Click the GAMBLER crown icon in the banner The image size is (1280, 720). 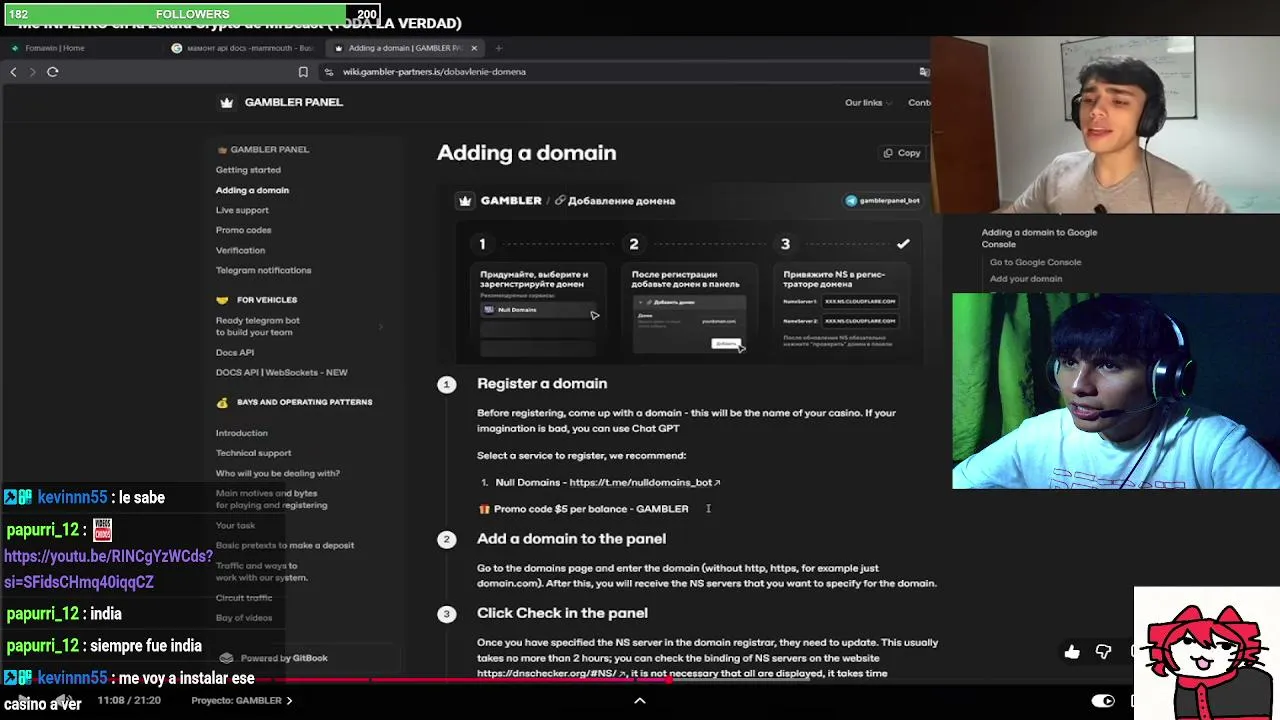point(465,201)
